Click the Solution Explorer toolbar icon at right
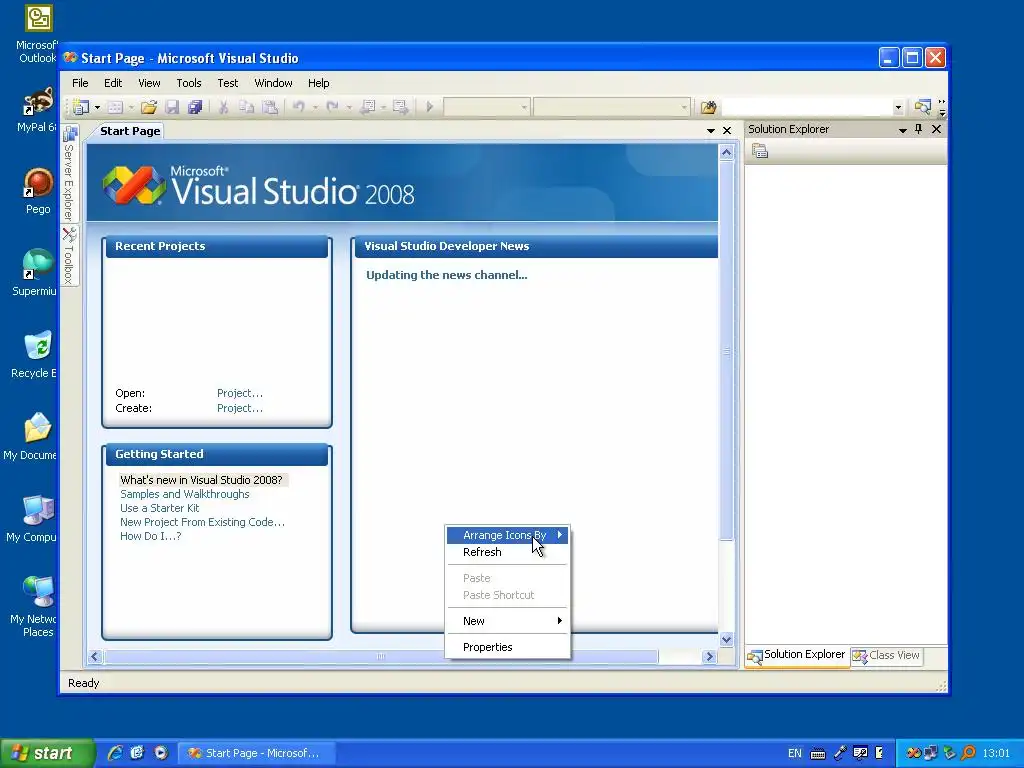Screen dimensions: 1024x768 (922, 107)
